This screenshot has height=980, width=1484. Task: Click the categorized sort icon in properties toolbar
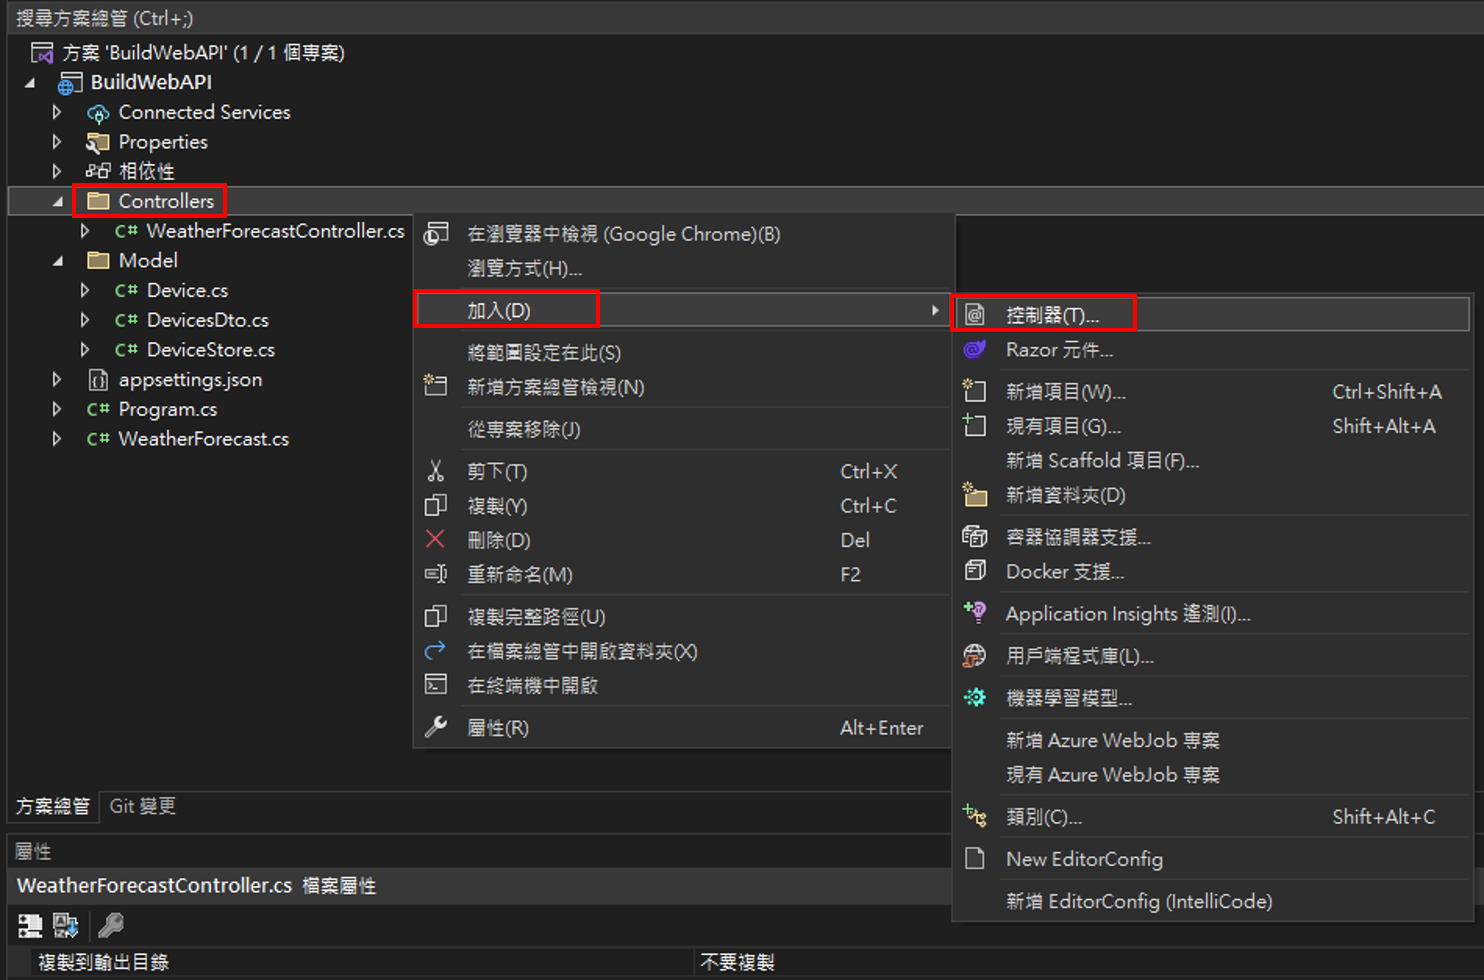point(30,925)
